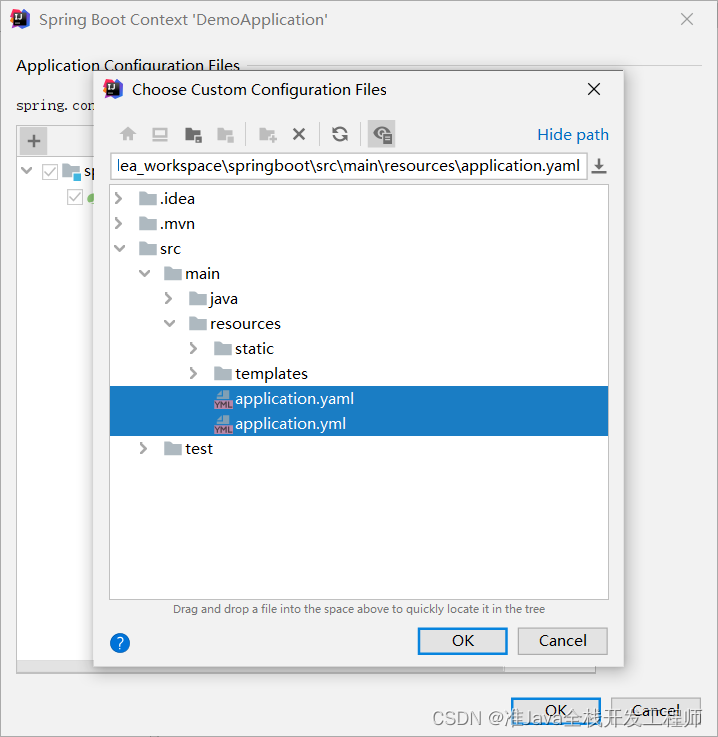Collapse the main folder node
Viewport: 718px width, 737px height.
click(x=145, y=273)
